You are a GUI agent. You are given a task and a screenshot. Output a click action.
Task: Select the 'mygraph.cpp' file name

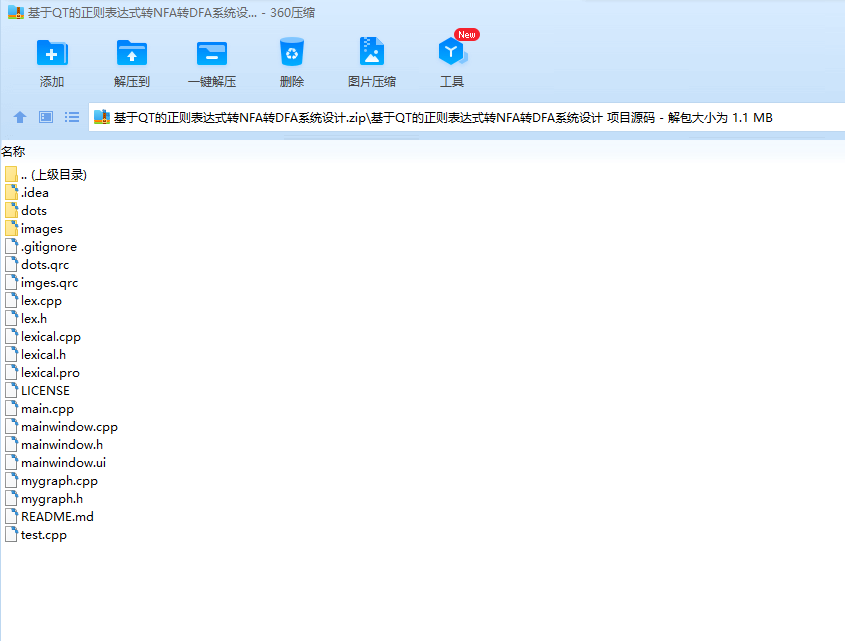tap(60, 480)
